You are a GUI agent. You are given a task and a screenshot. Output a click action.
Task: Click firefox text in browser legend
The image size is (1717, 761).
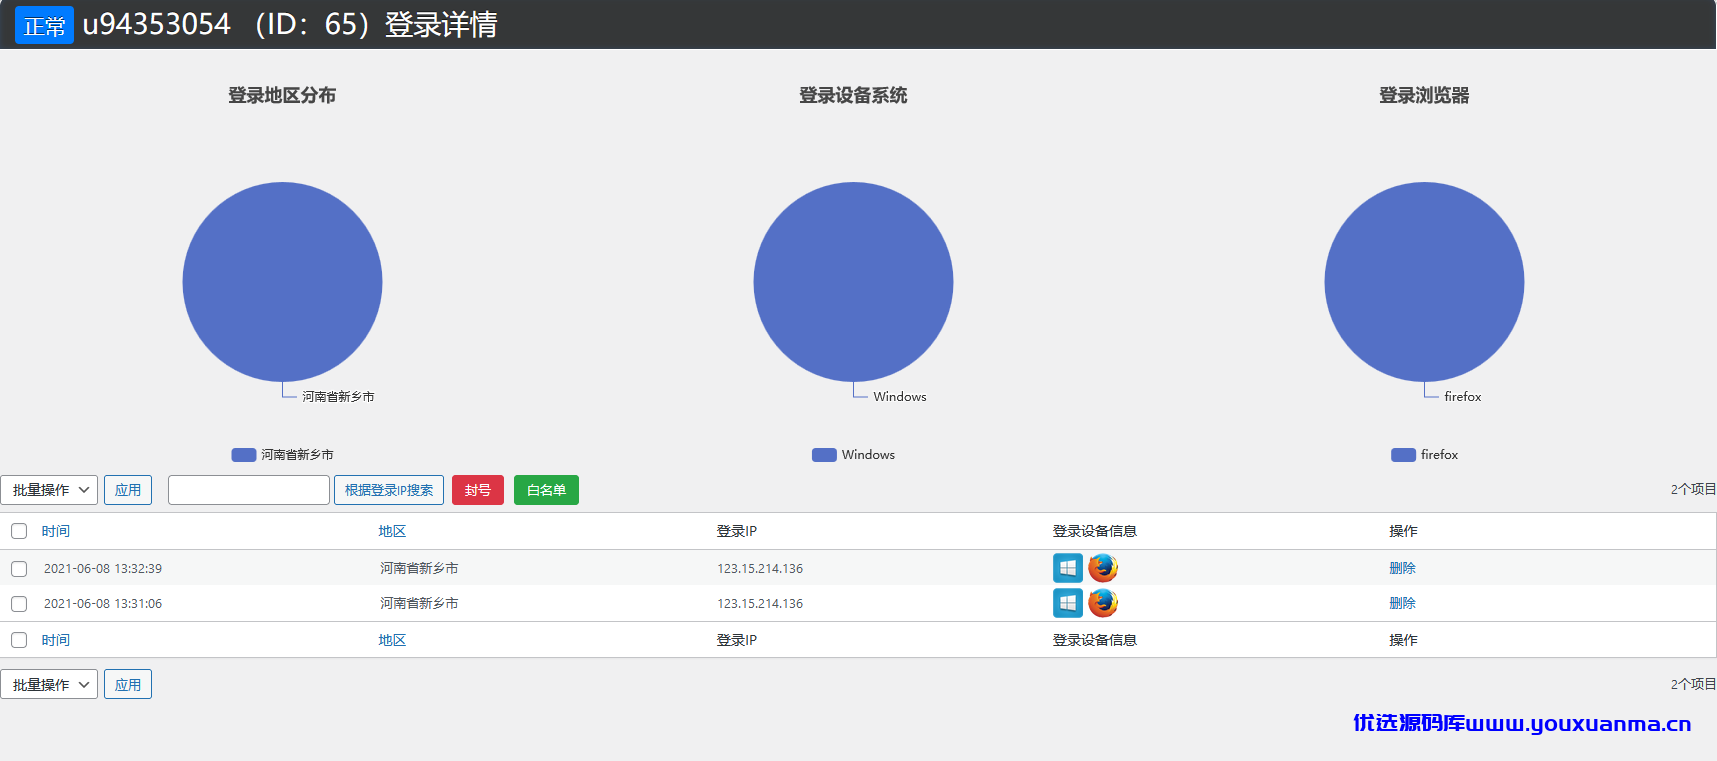pyautogui.click(x=1439, y=454)
